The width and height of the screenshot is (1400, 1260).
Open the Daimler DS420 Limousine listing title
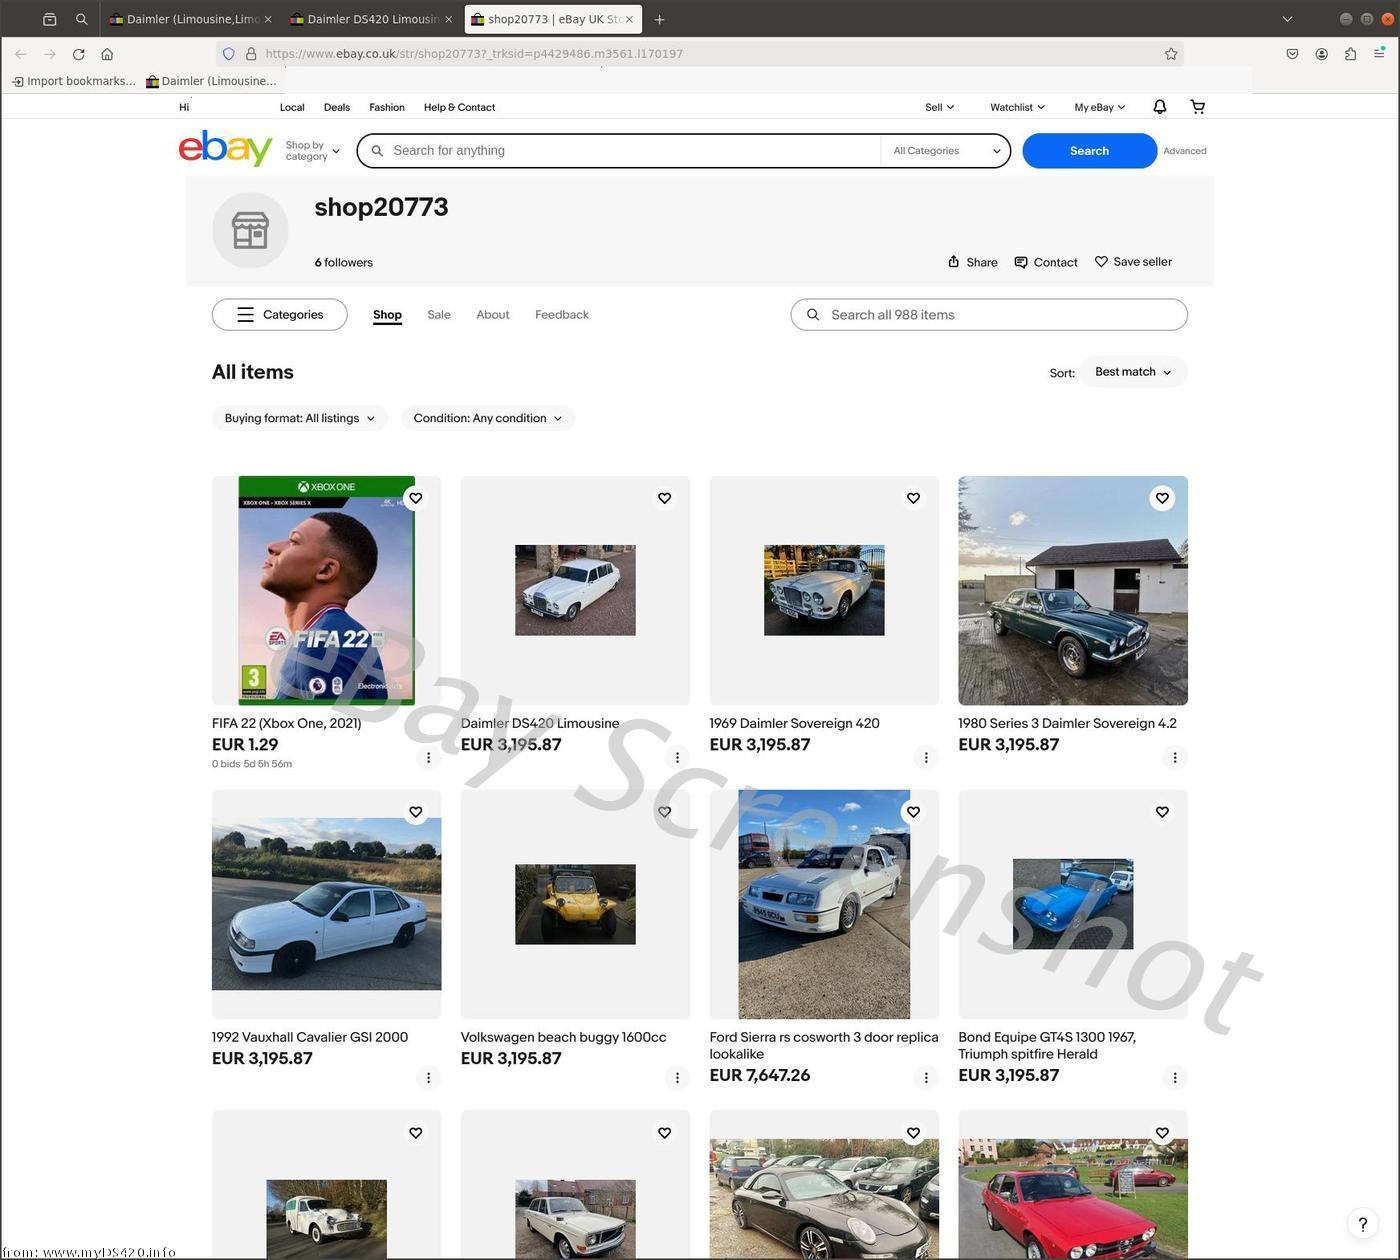(539, 723)
